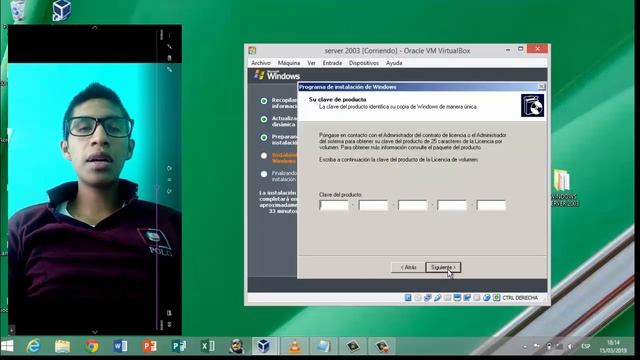
Task: Select the WINDOWS SERVER 2003 desktop folder
Action: pyautogui.click(x=564, y=188)
